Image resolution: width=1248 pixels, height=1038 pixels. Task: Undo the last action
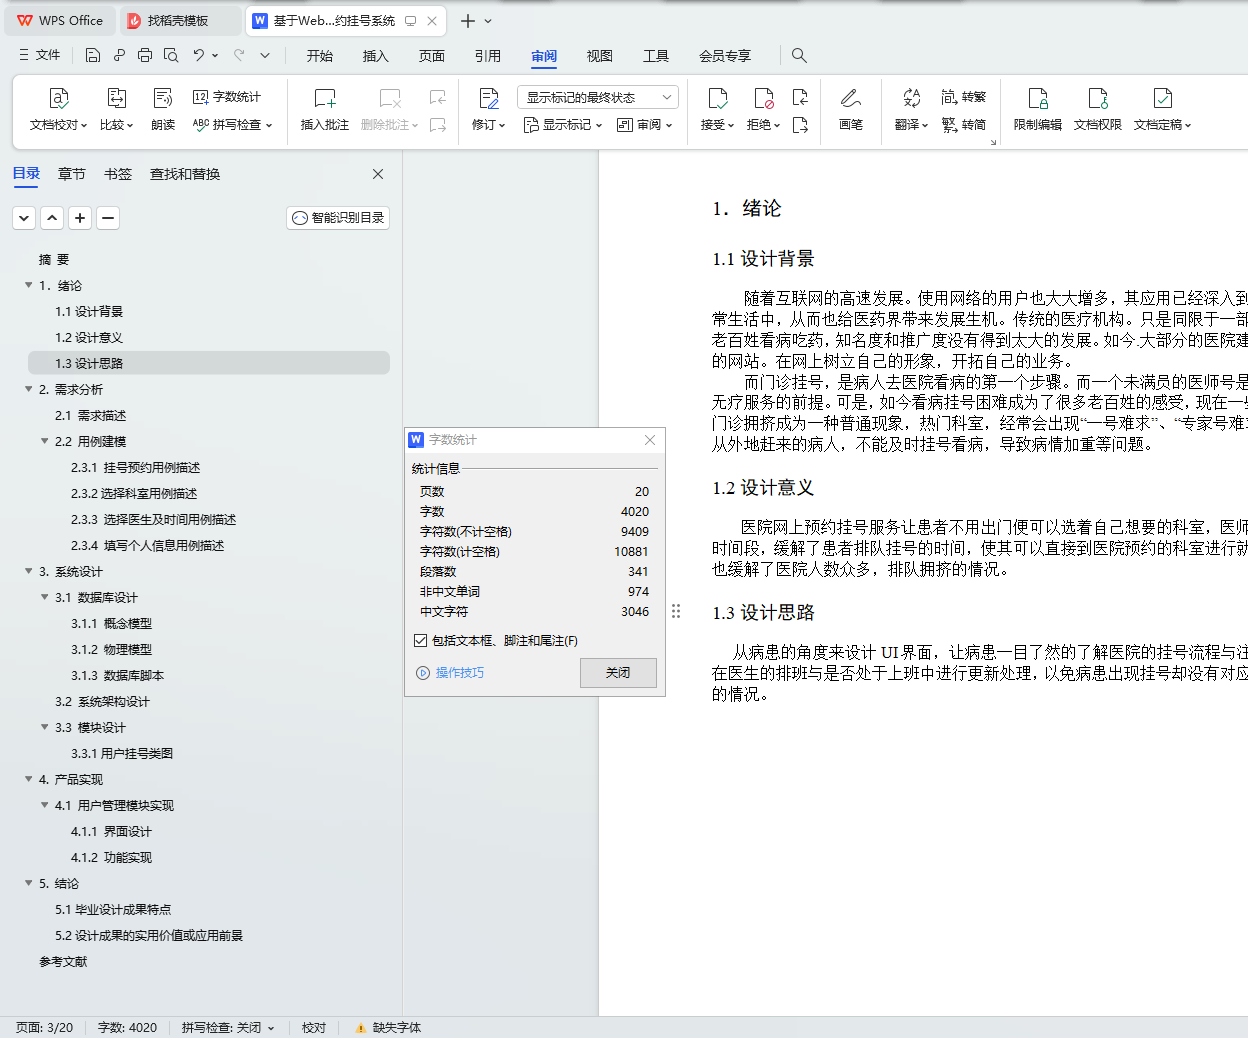tap(199, 55)
